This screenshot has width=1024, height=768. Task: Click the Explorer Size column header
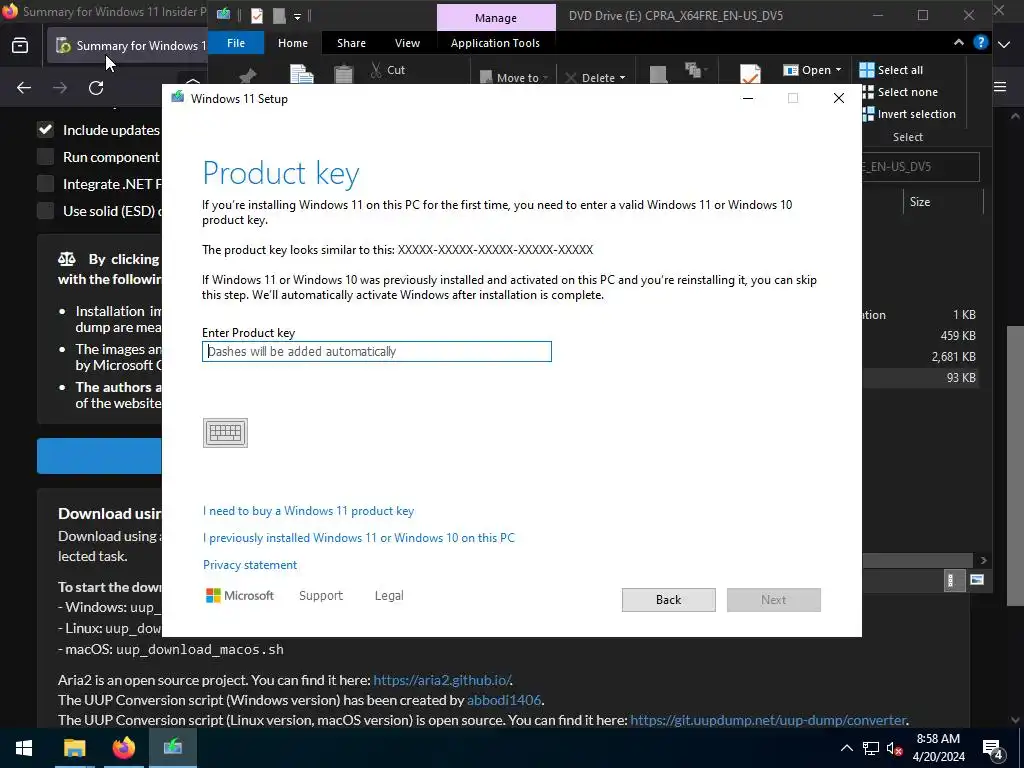(x=942, y=202)
